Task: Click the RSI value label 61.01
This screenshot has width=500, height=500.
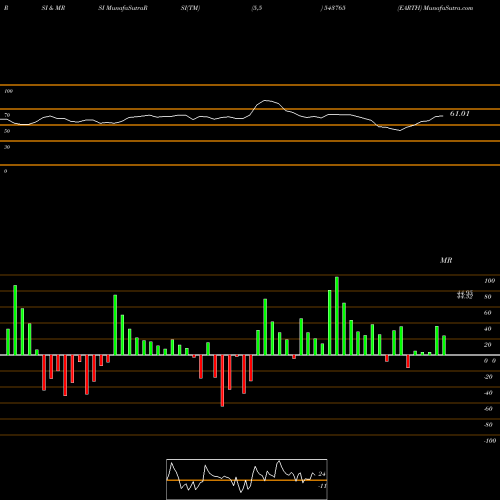Action: (x=460, y=114)
